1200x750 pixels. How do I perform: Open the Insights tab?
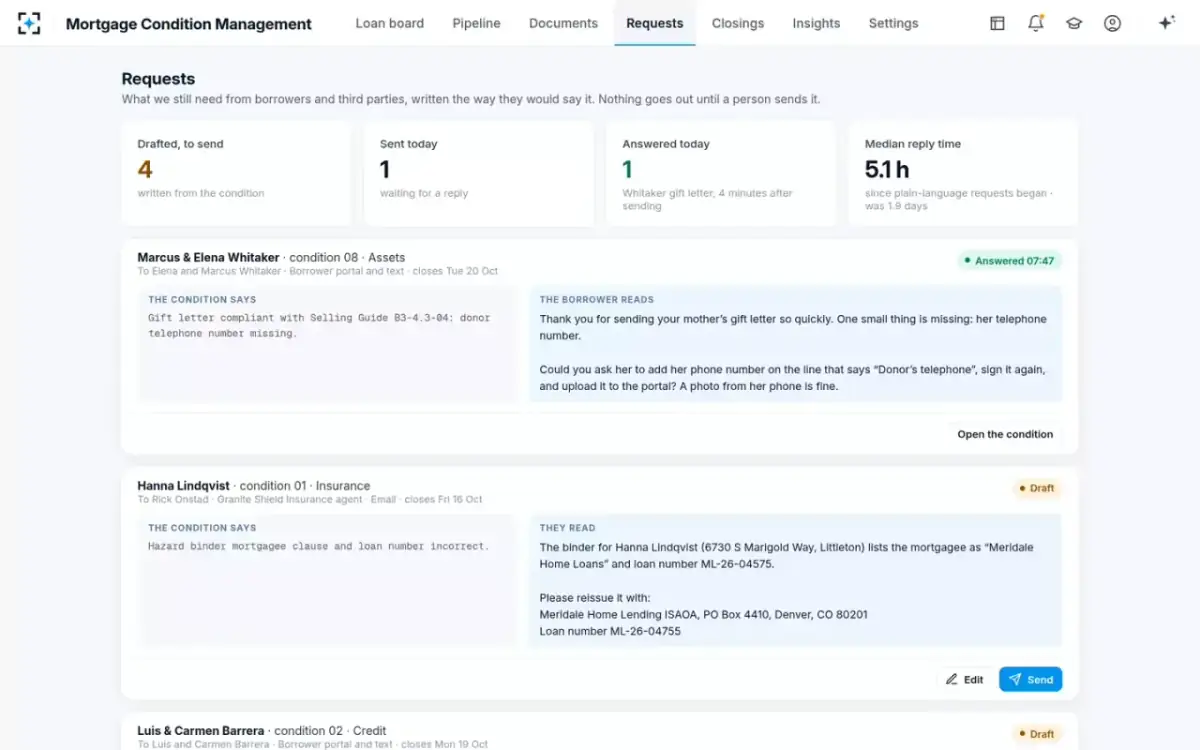816,23
